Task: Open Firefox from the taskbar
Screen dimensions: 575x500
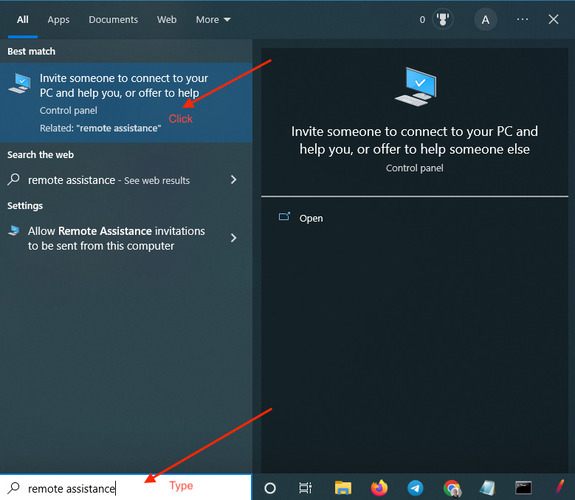Action: pyautogui.click(x=379, y=488)
